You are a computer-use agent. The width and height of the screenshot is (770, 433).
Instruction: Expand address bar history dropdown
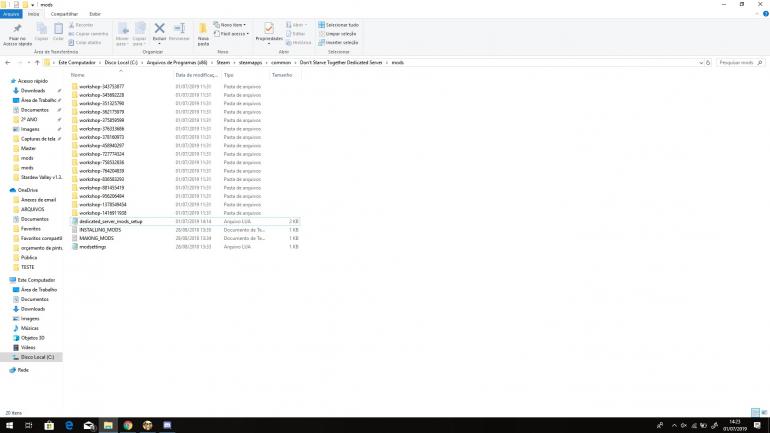tap(701, 63)
